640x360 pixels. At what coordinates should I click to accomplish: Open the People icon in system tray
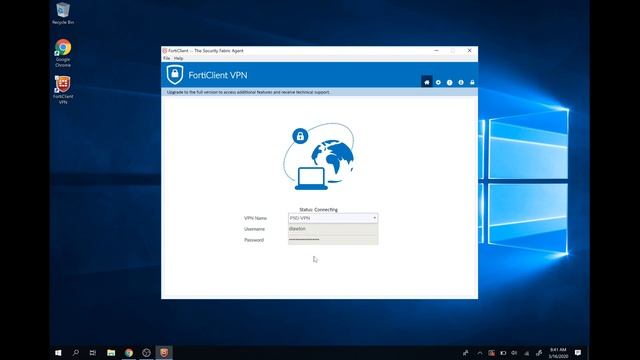tap(466, 353)
